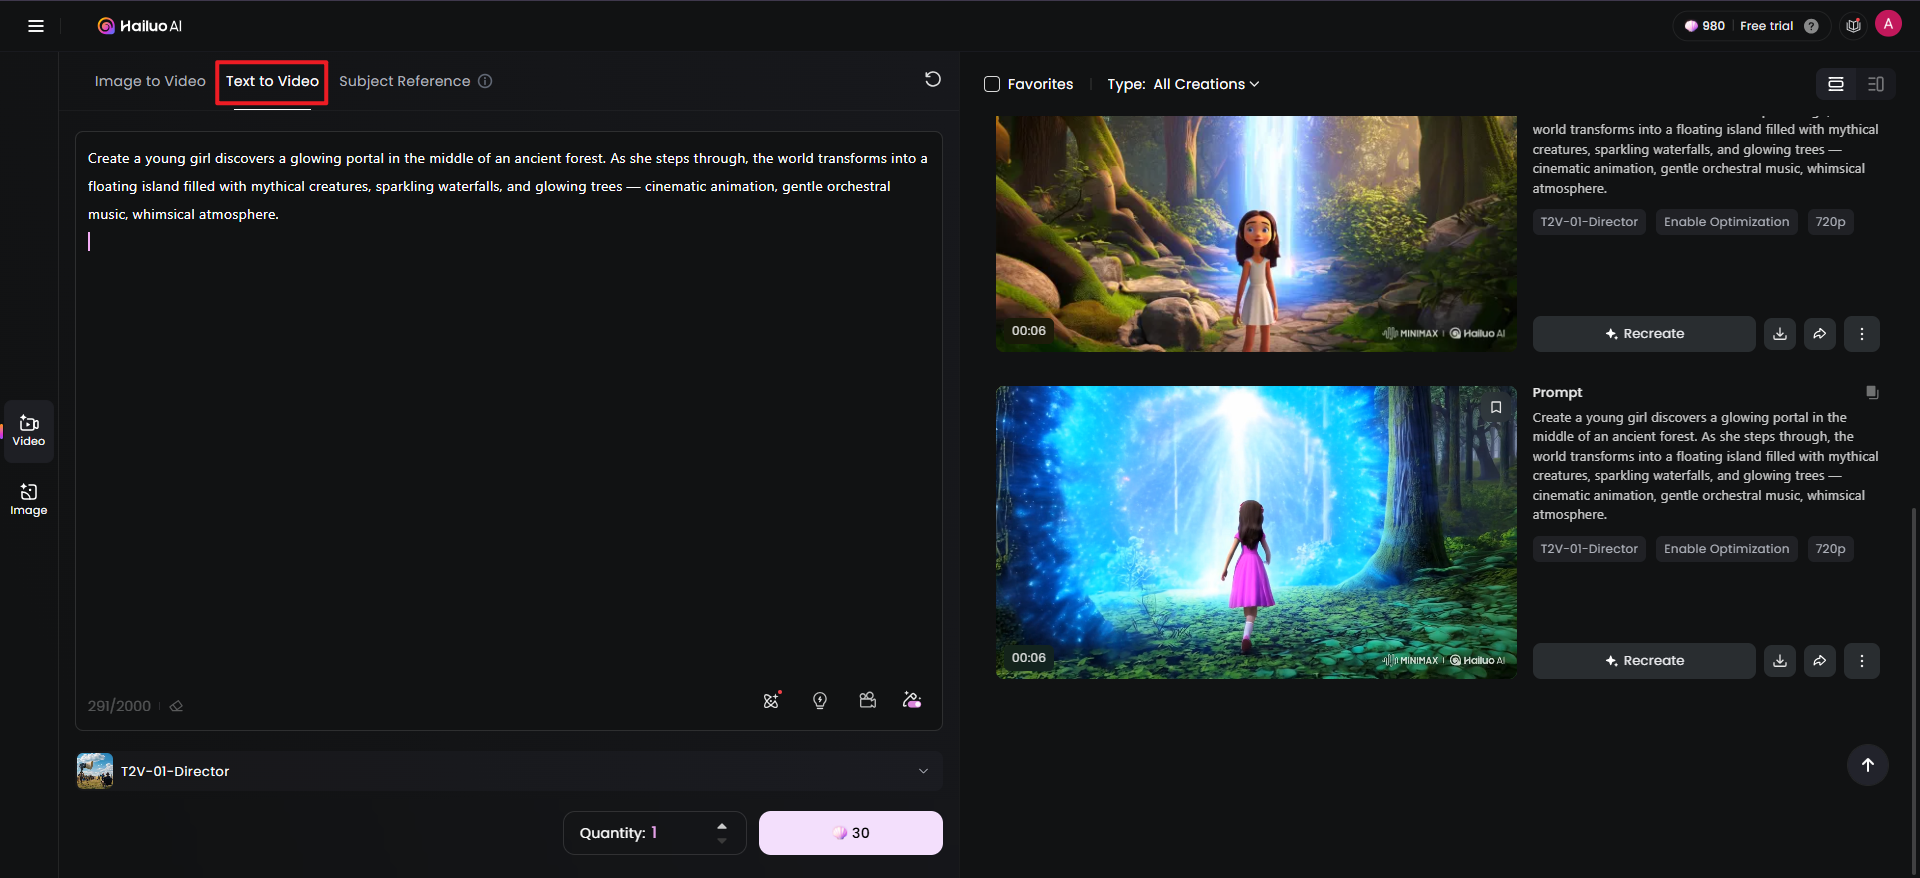Open more options for the second video

coord(1862,661)
